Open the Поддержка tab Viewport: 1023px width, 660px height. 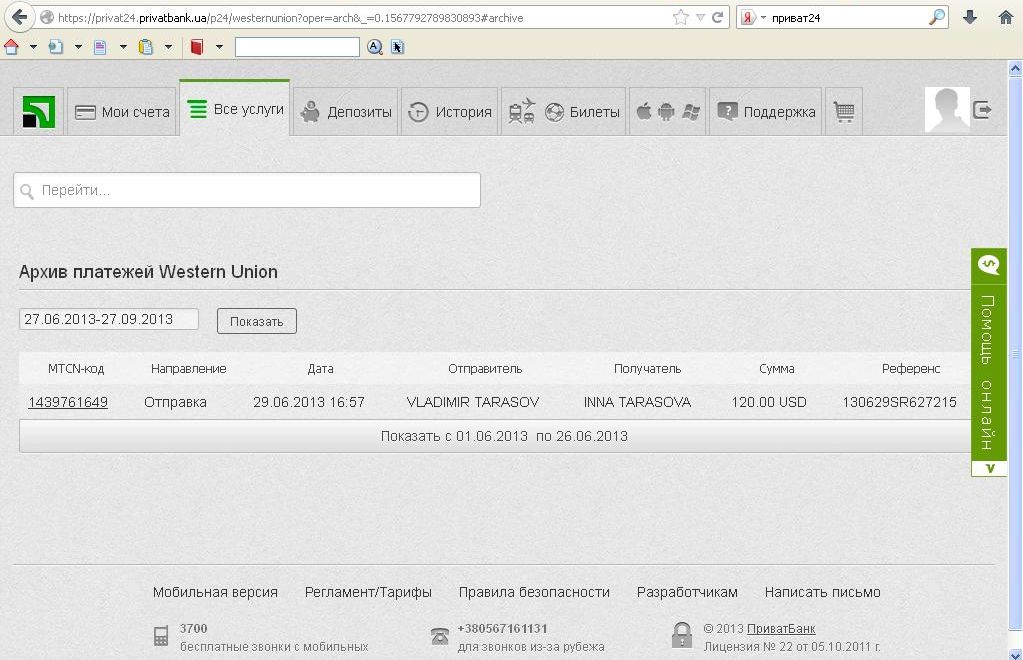coord(767,112)
